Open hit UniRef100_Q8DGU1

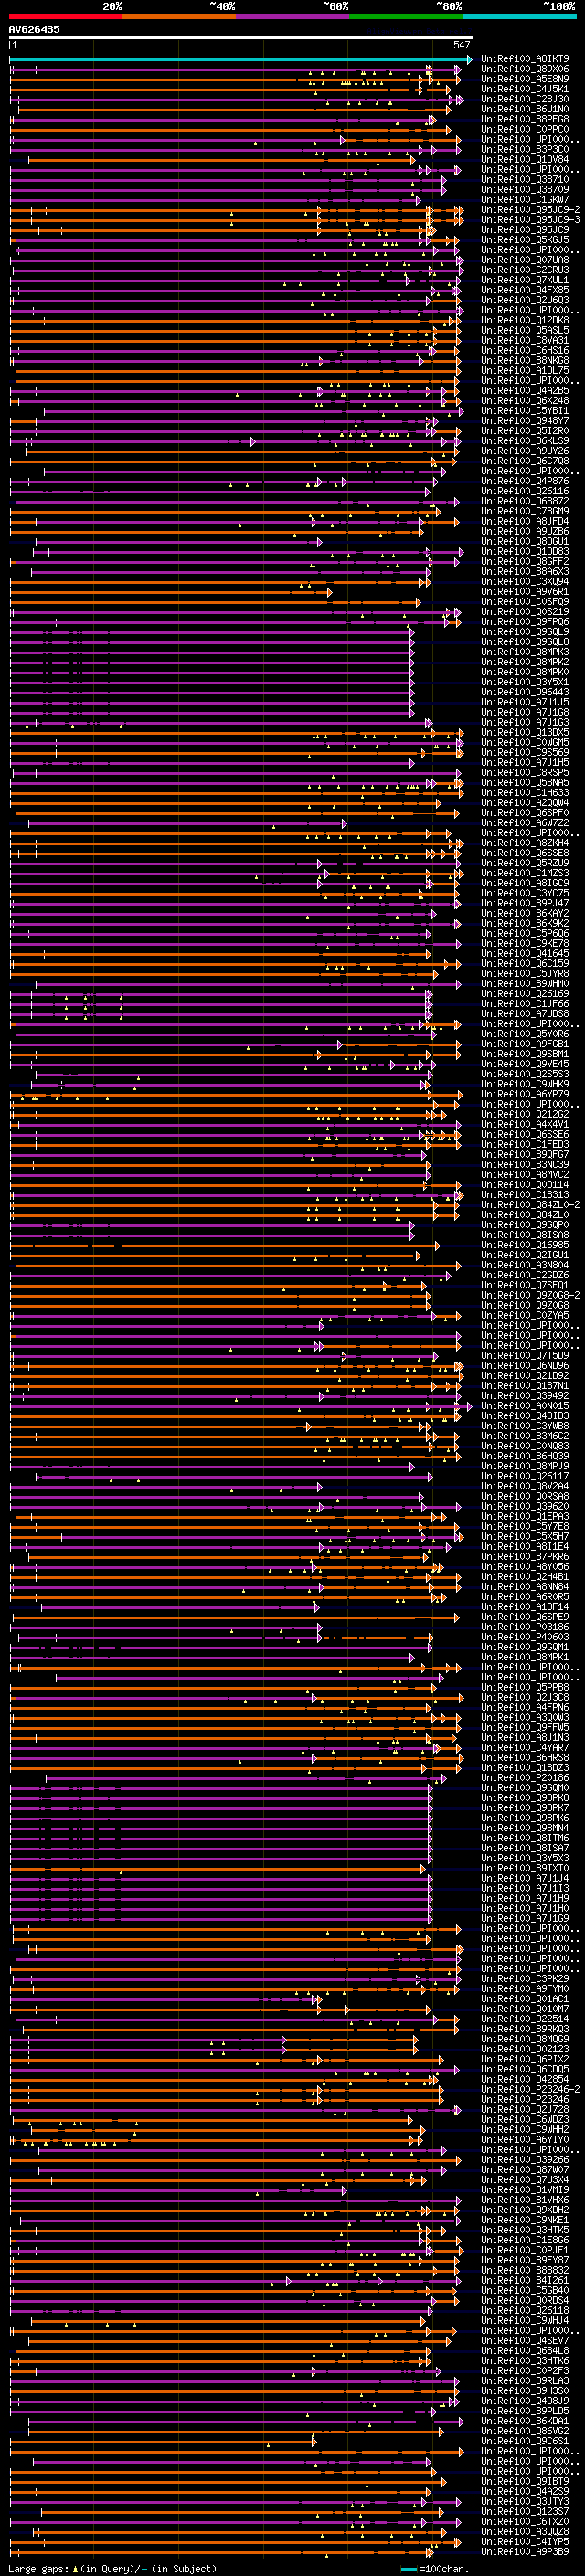click(x=525, y=541)
